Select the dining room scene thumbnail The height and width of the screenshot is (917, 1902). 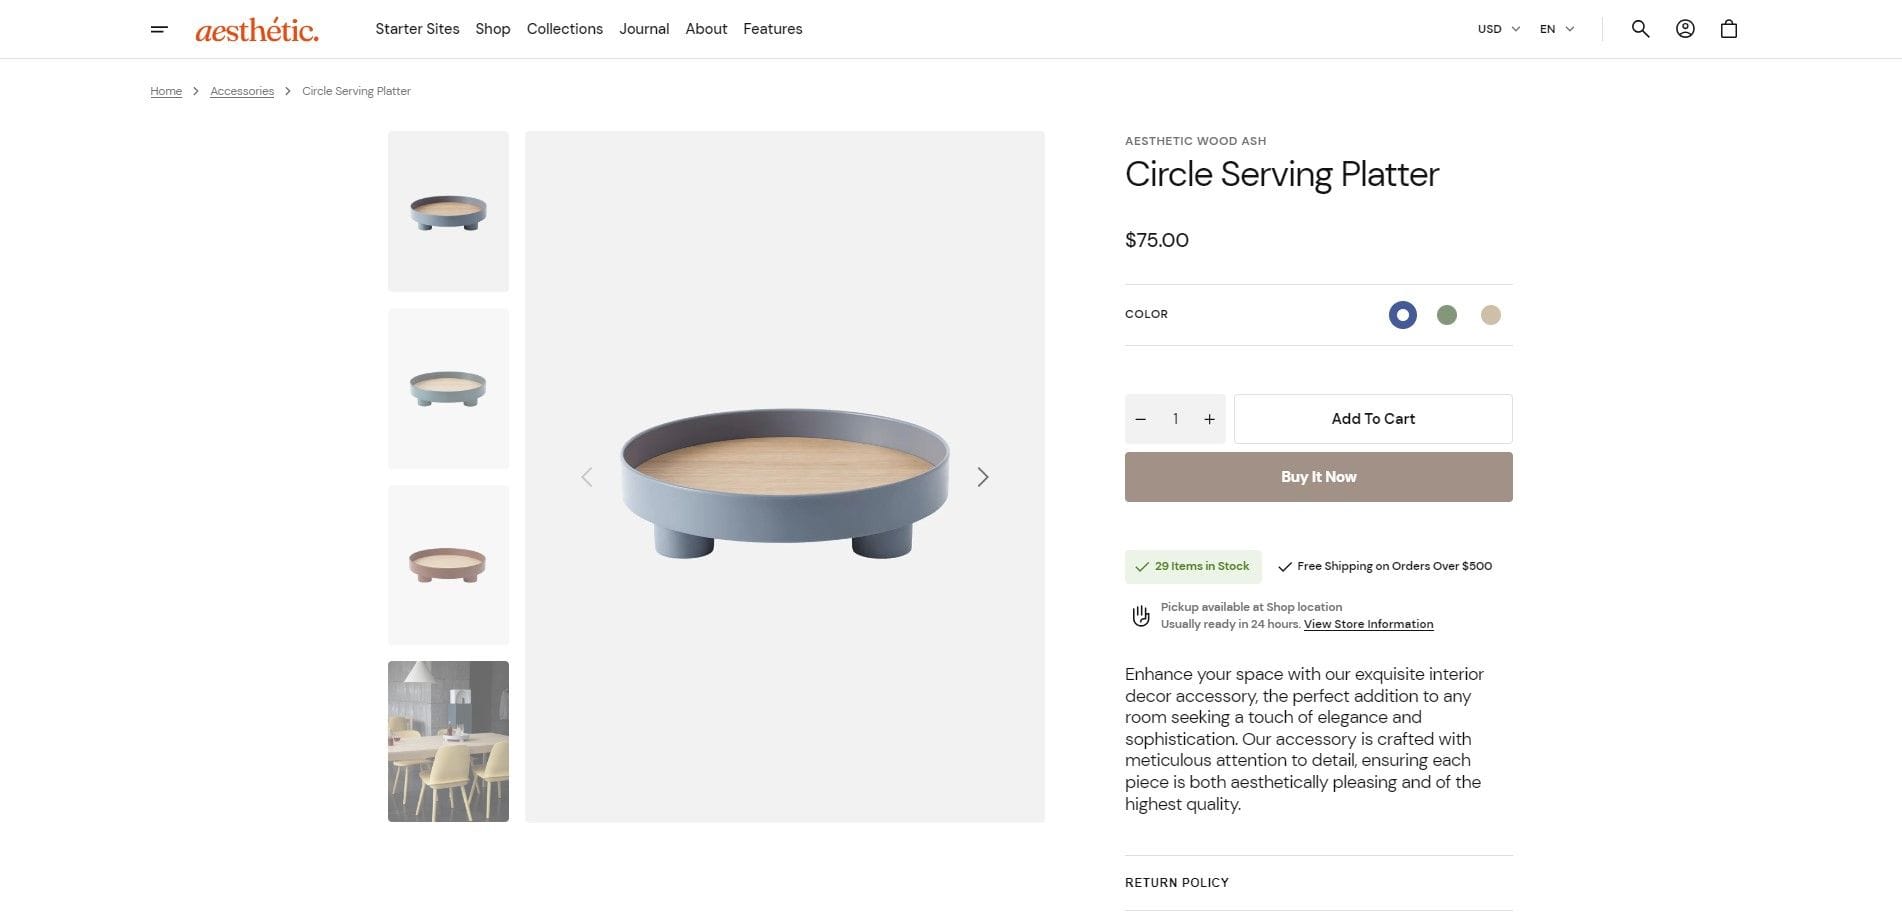tap(448, 741)
